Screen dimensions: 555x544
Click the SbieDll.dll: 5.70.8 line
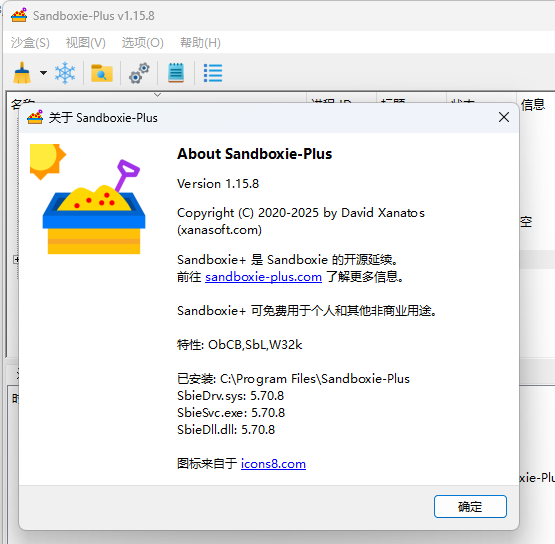tap(226, 430)
